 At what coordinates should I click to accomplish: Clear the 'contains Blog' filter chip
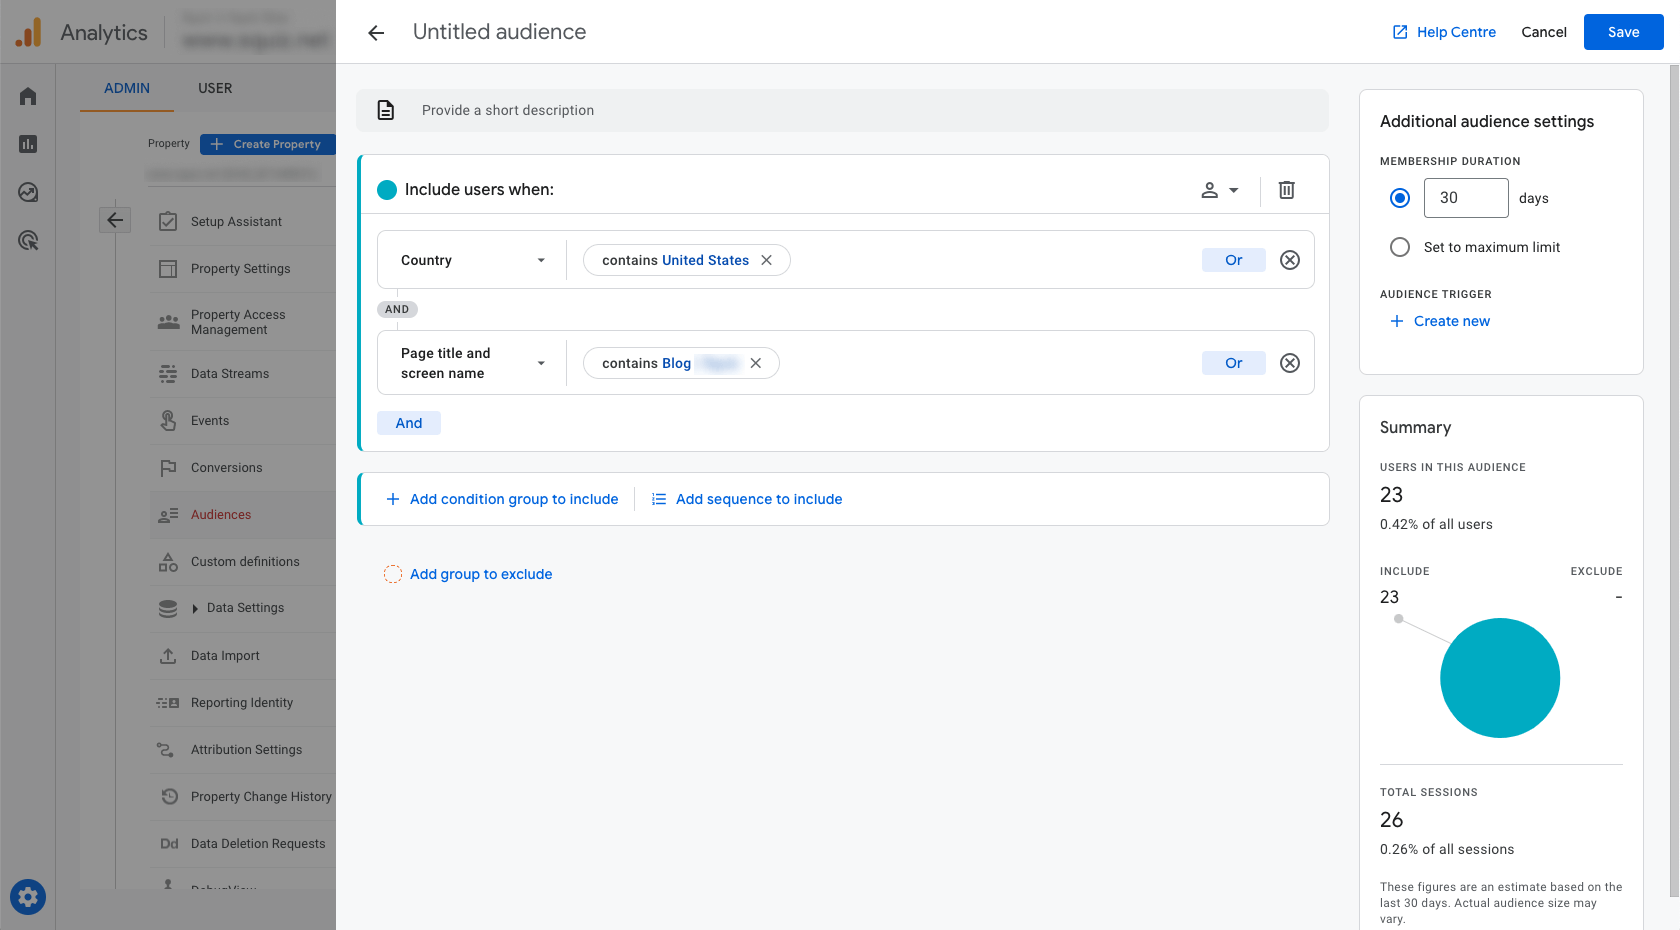click(x=756, y=363)
